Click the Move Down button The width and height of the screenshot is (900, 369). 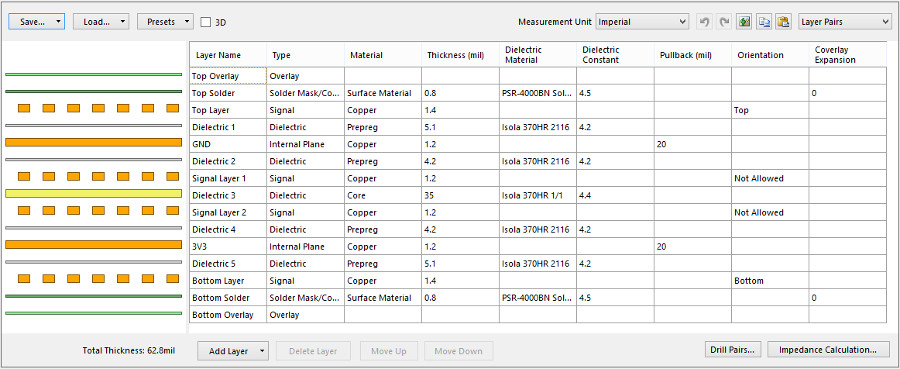point(459,351)
